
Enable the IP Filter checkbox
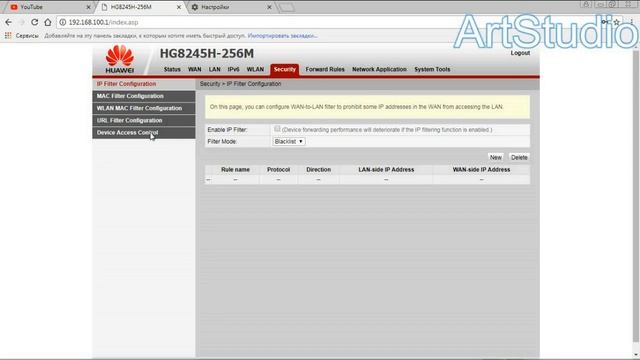coord(277,129)
